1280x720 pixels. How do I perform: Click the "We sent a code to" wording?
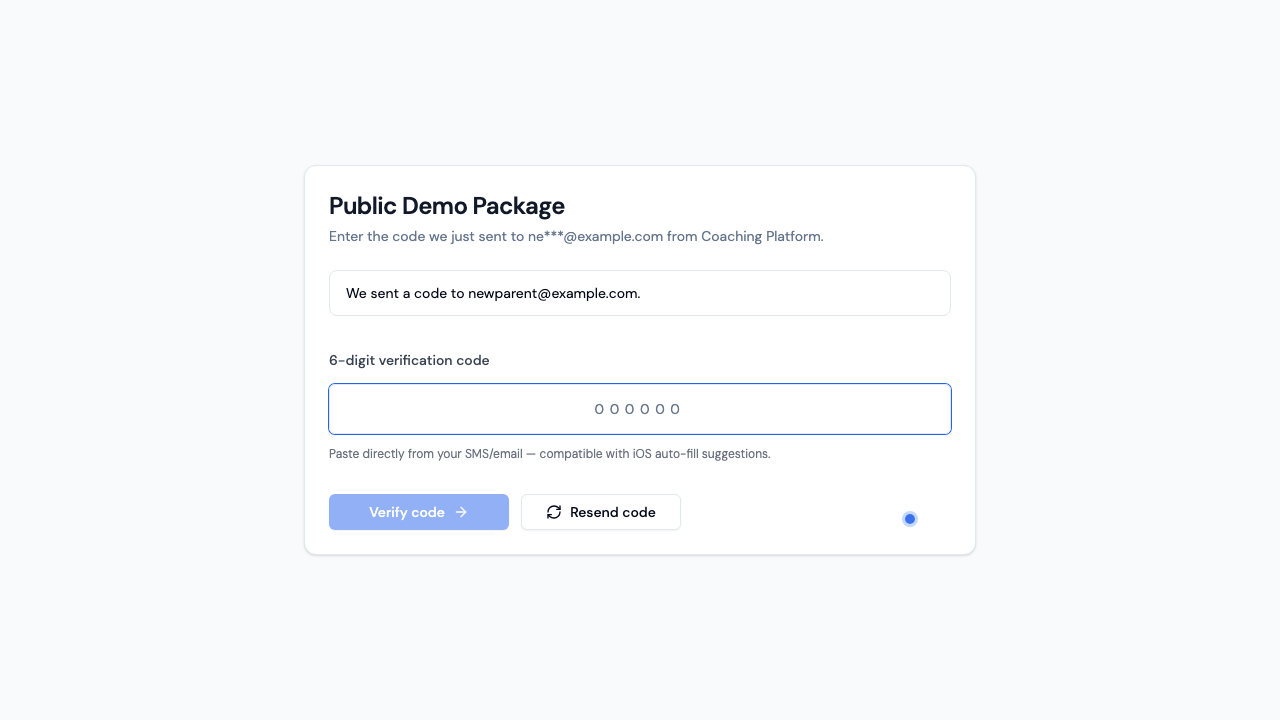point(405,293)
